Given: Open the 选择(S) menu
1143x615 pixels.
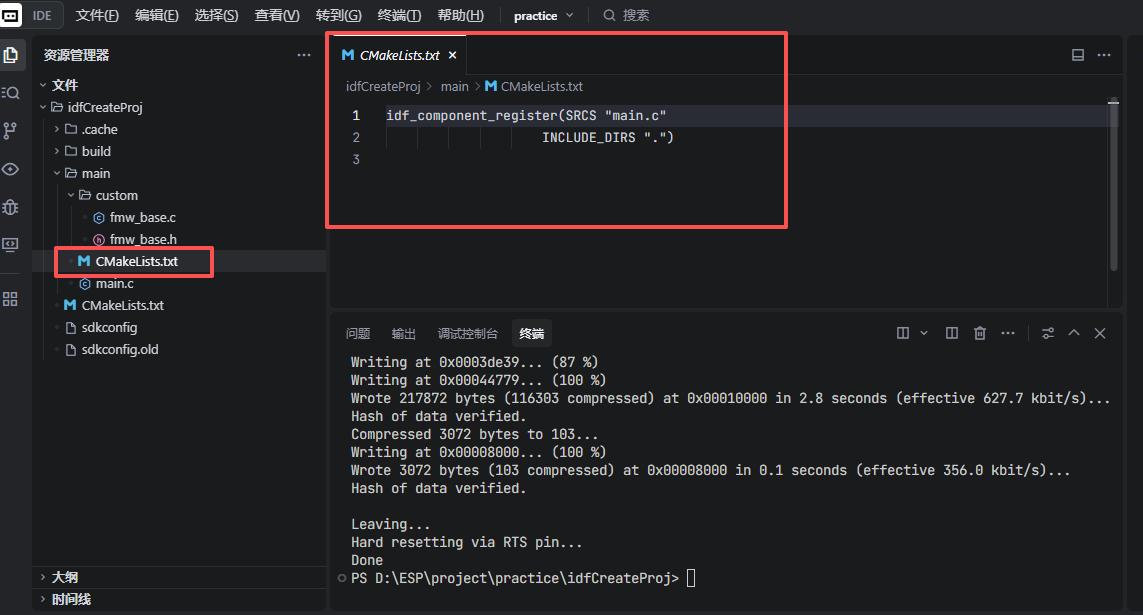Looking at the screenshot, I should point(216,15).
